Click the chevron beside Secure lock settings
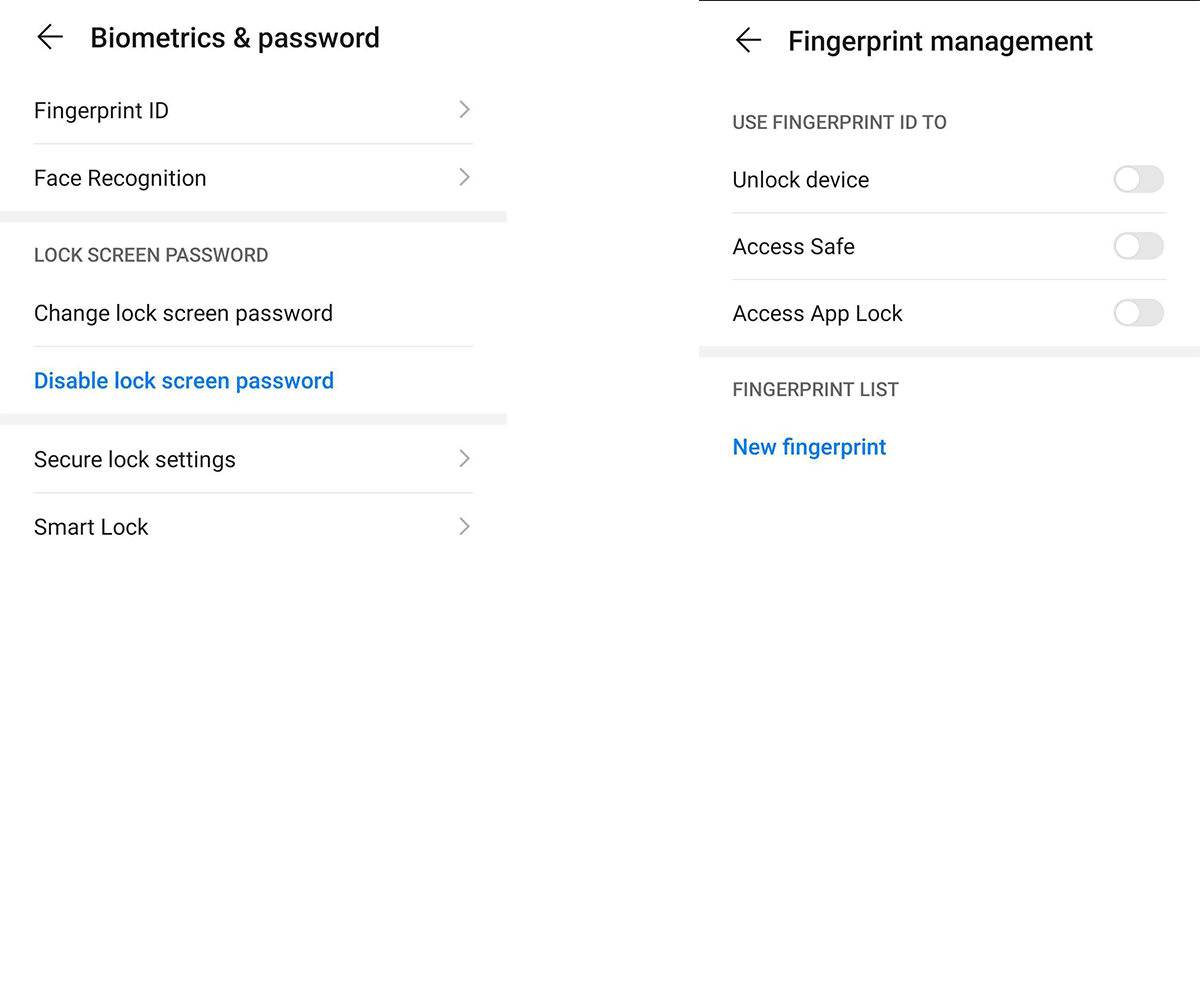1200x1000 pixels. [x=464, y=459]
